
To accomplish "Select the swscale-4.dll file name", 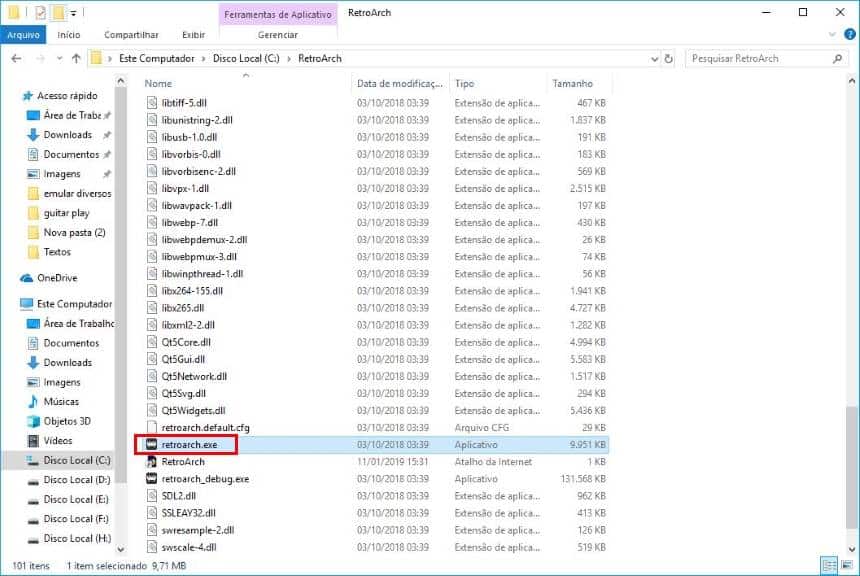I will click(189, 547).
